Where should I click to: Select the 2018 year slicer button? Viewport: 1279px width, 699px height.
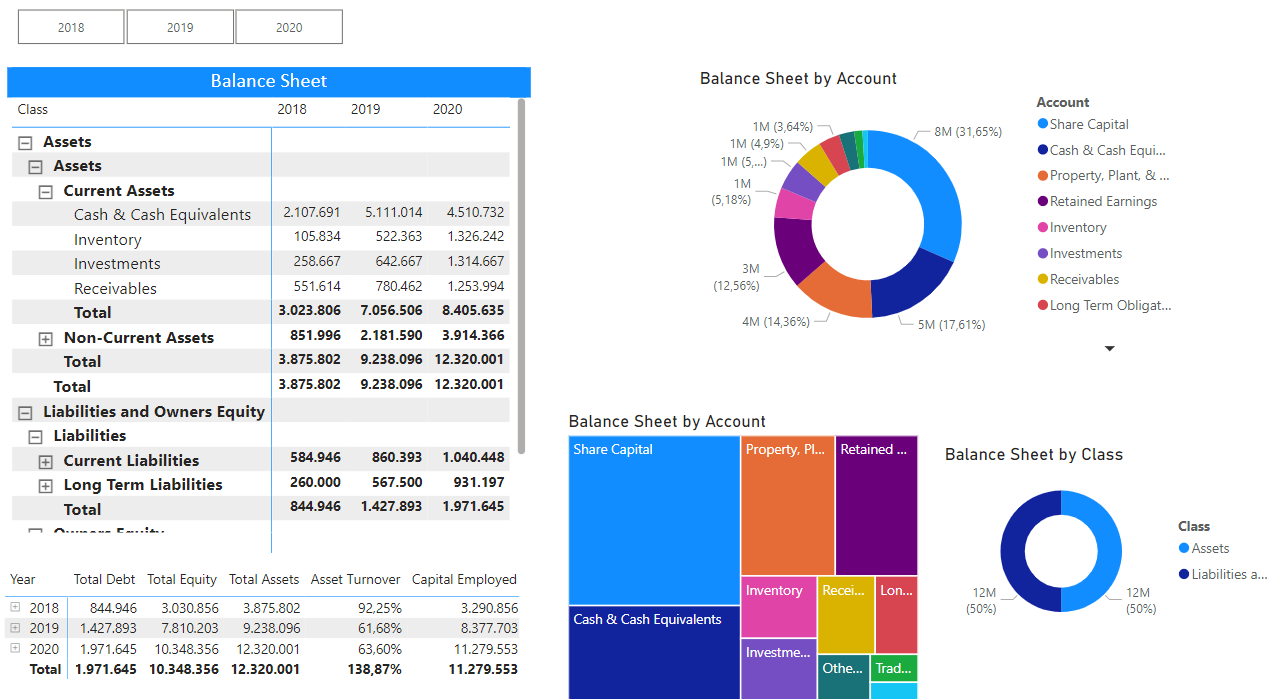71,27
